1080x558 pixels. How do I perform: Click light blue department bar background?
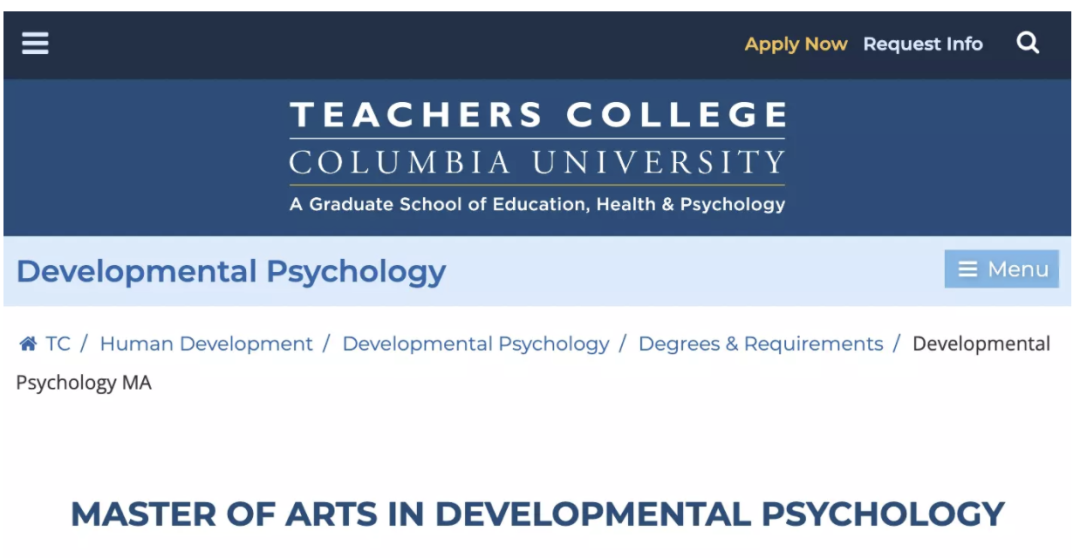pyautogui.click(x=689, y=271)
